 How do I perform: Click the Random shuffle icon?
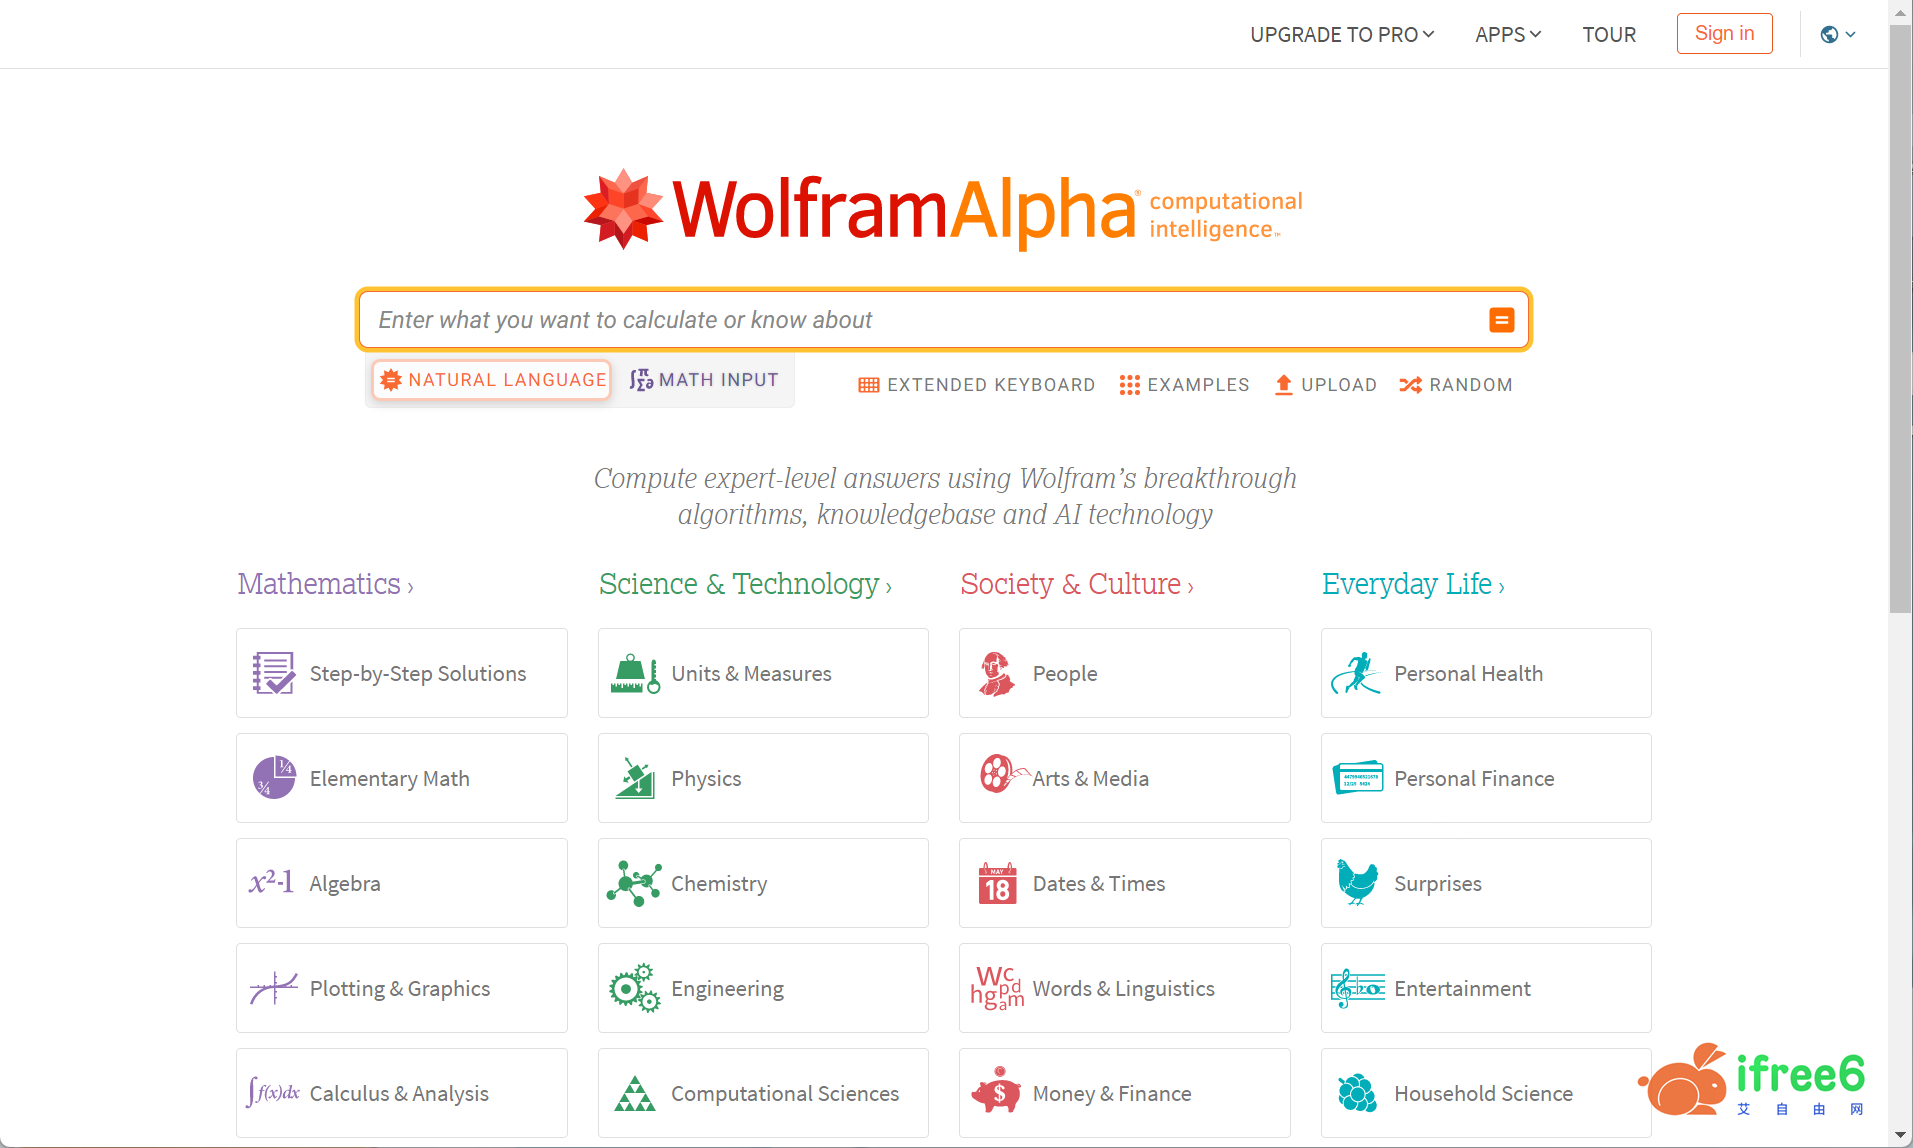tap(1410, 385)
